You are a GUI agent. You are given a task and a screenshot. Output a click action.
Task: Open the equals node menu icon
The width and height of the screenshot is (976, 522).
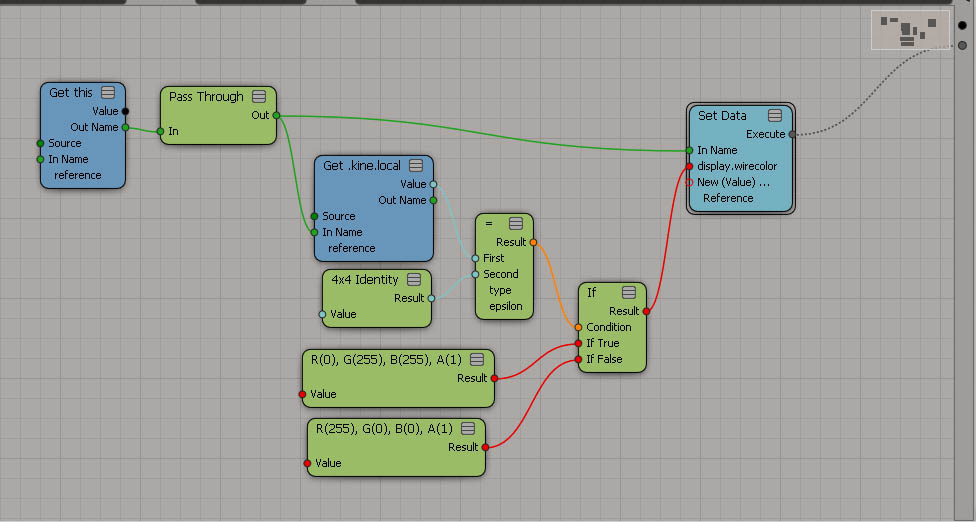click(x=515, y=223)
